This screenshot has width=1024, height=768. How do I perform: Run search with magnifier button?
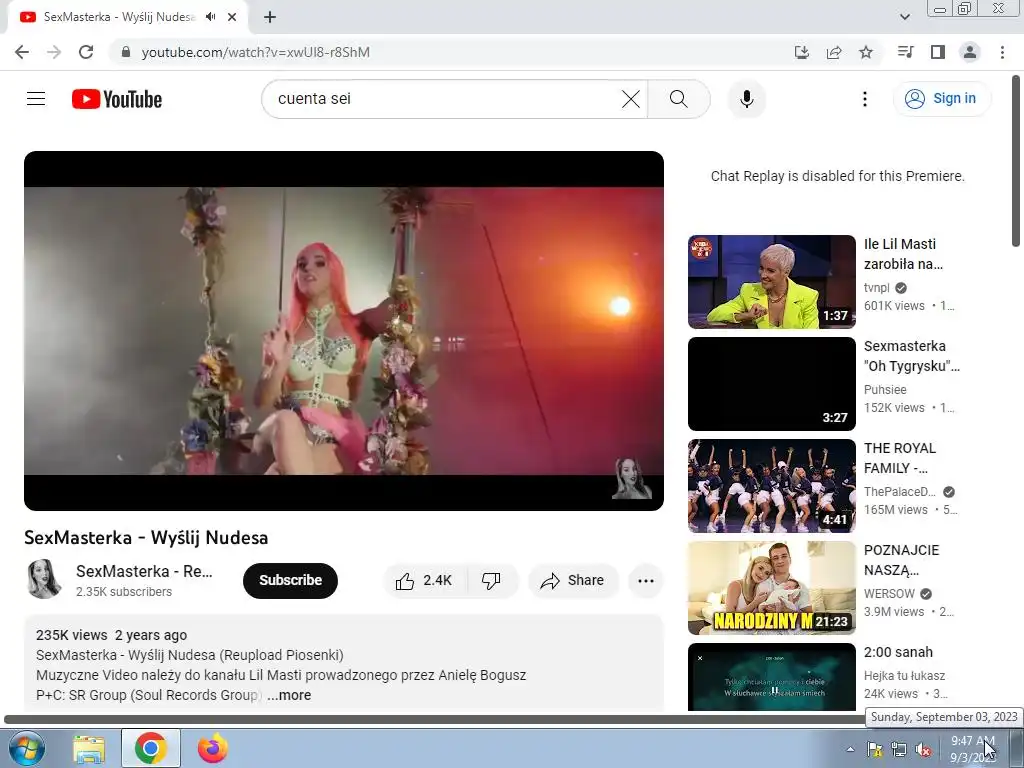pyautogui.click(x=679, y=99)
